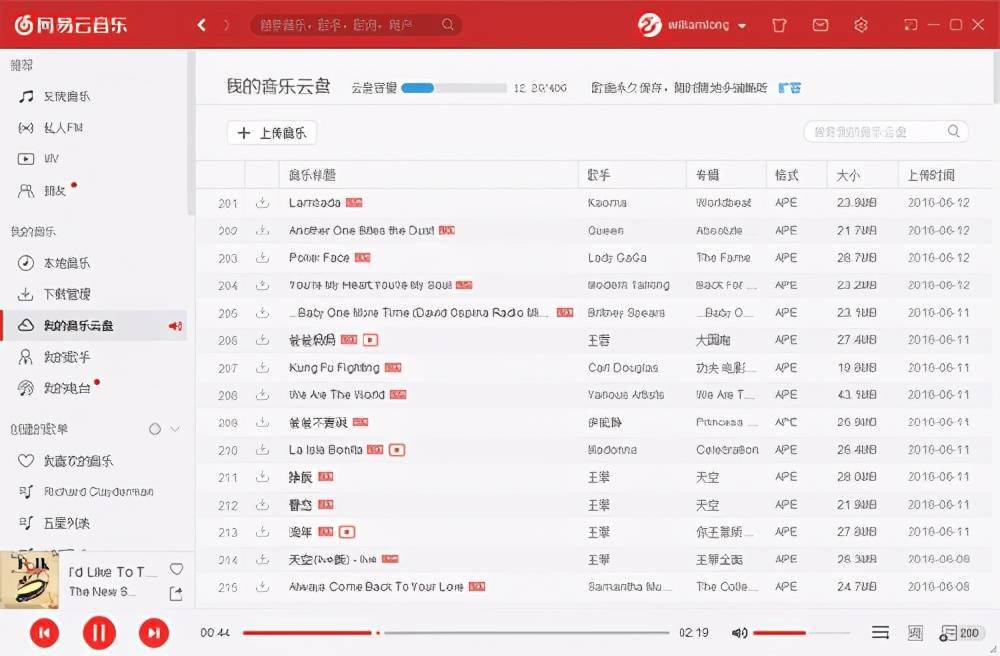Viewport: 1000px width, 656px height.
Task: Open the settings gear in title bar
Action: pyautogui.click(x=860, y=25)
